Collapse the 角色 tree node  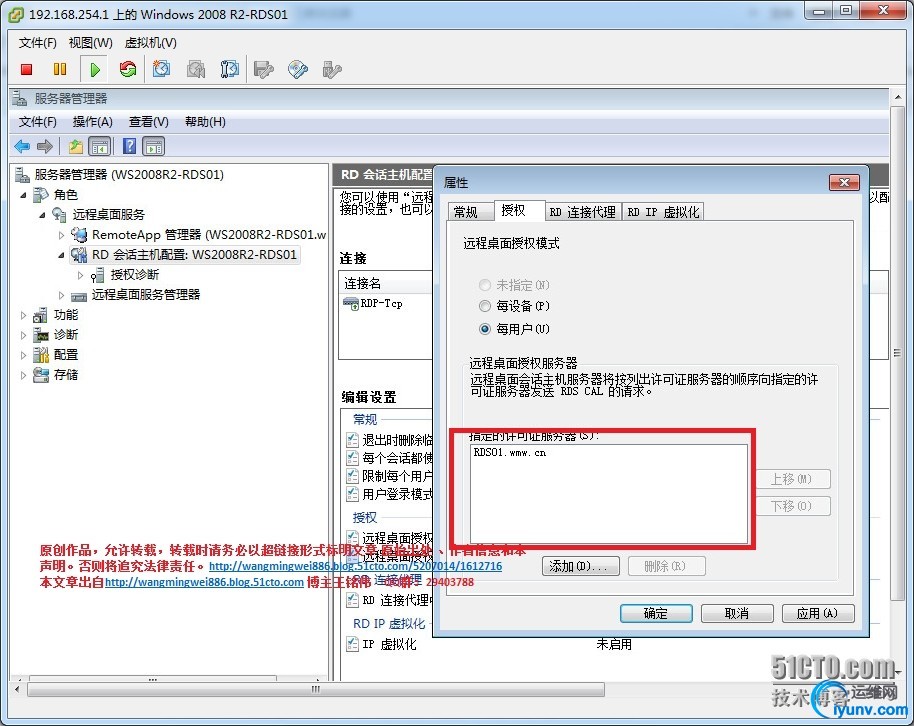click(23, 195)
